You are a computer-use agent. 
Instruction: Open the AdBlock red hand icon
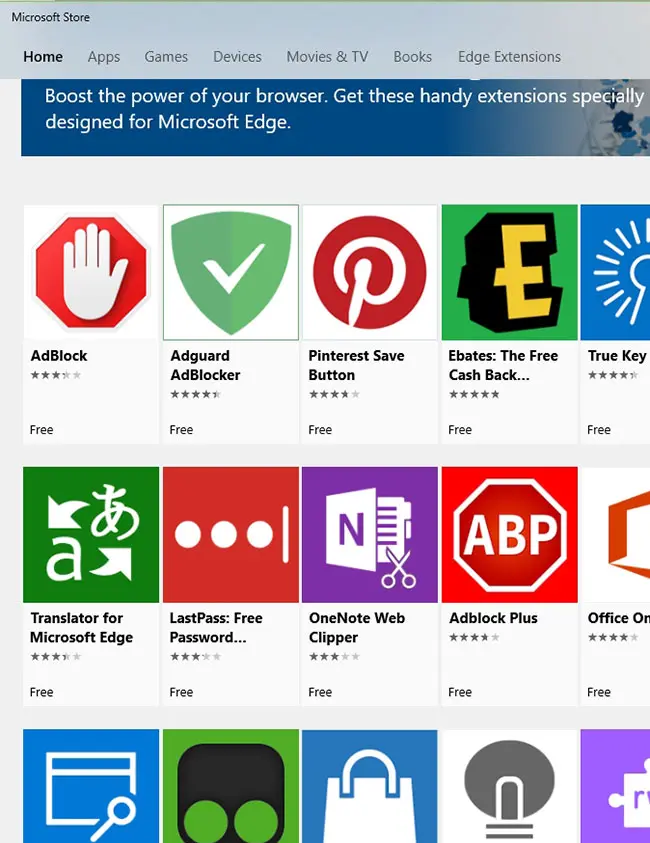[x=91, y=273]
